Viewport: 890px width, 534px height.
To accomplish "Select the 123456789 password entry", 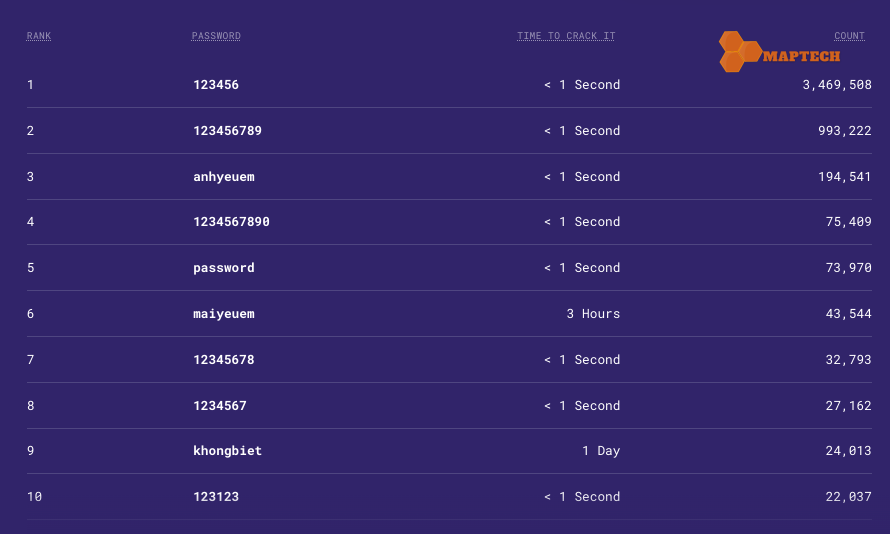I will point(227,131).
